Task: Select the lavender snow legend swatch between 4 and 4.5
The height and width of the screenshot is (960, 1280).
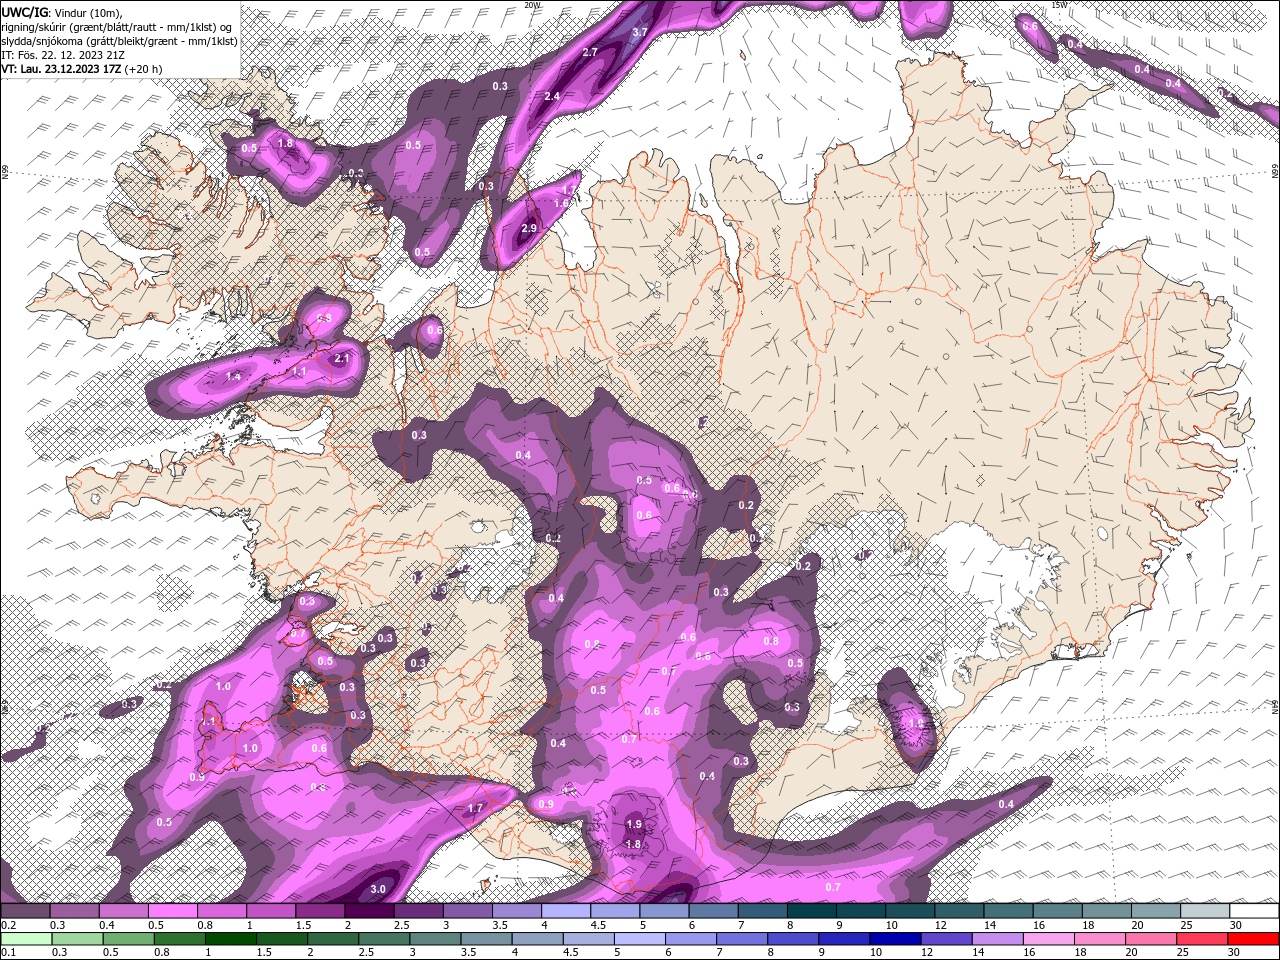Action: [565, 911]
